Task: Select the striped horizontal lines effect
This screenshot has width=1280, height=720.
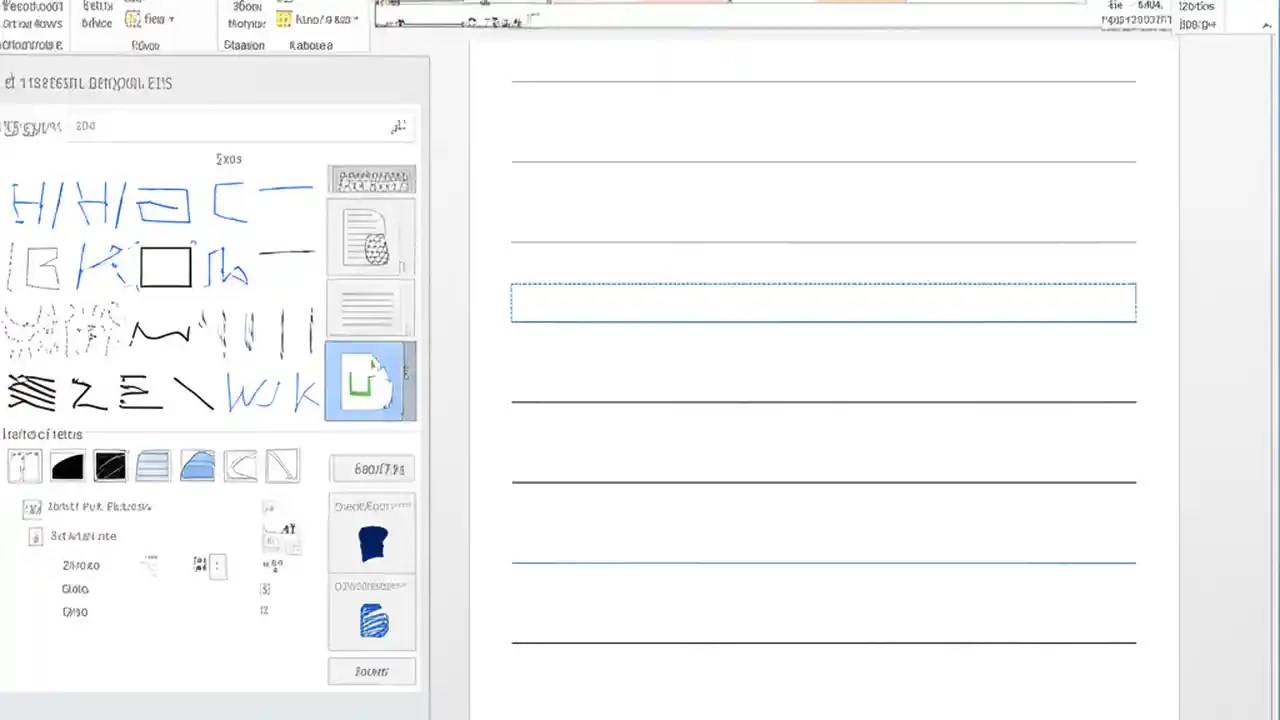Action: click(153, 465)
